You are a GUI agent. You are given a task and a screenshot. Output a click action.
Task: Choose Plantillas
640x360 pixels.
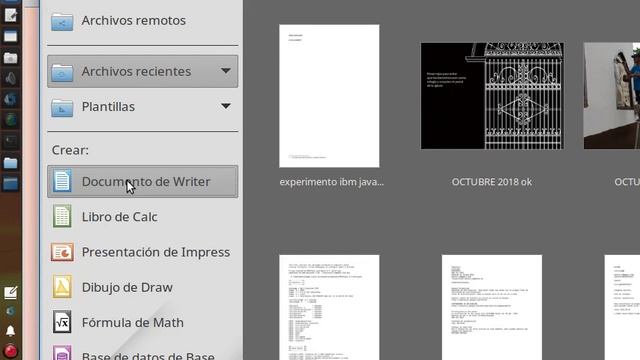tap(142, 107)
